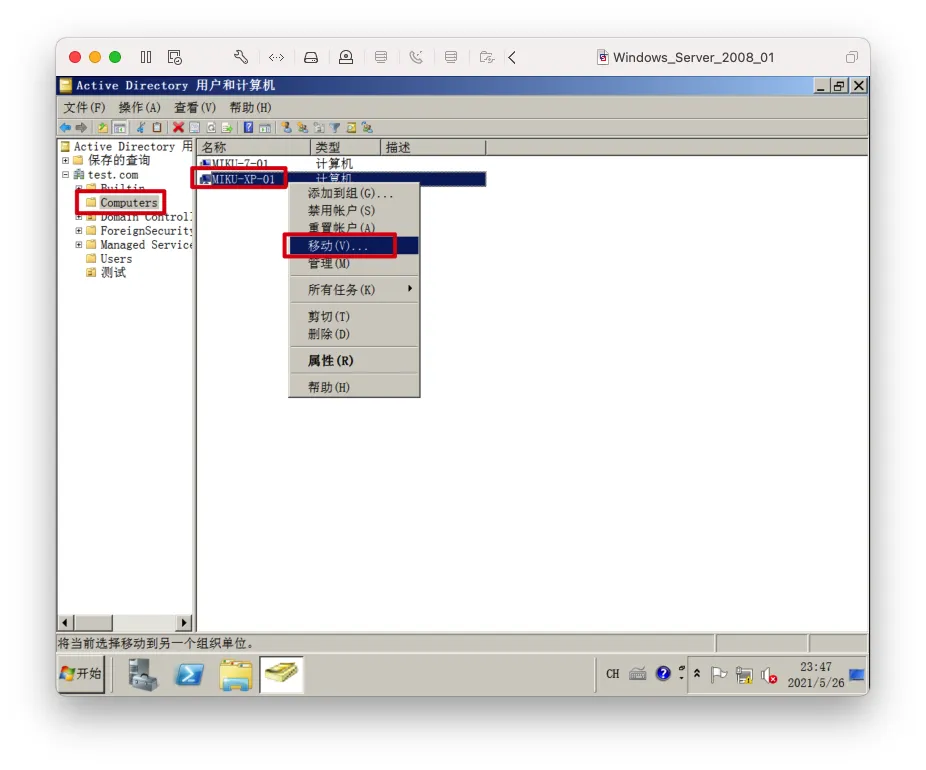Toggle the show/hide action pane icon
This screenshot has height=770, width=926.
click(x=265, y=128)
